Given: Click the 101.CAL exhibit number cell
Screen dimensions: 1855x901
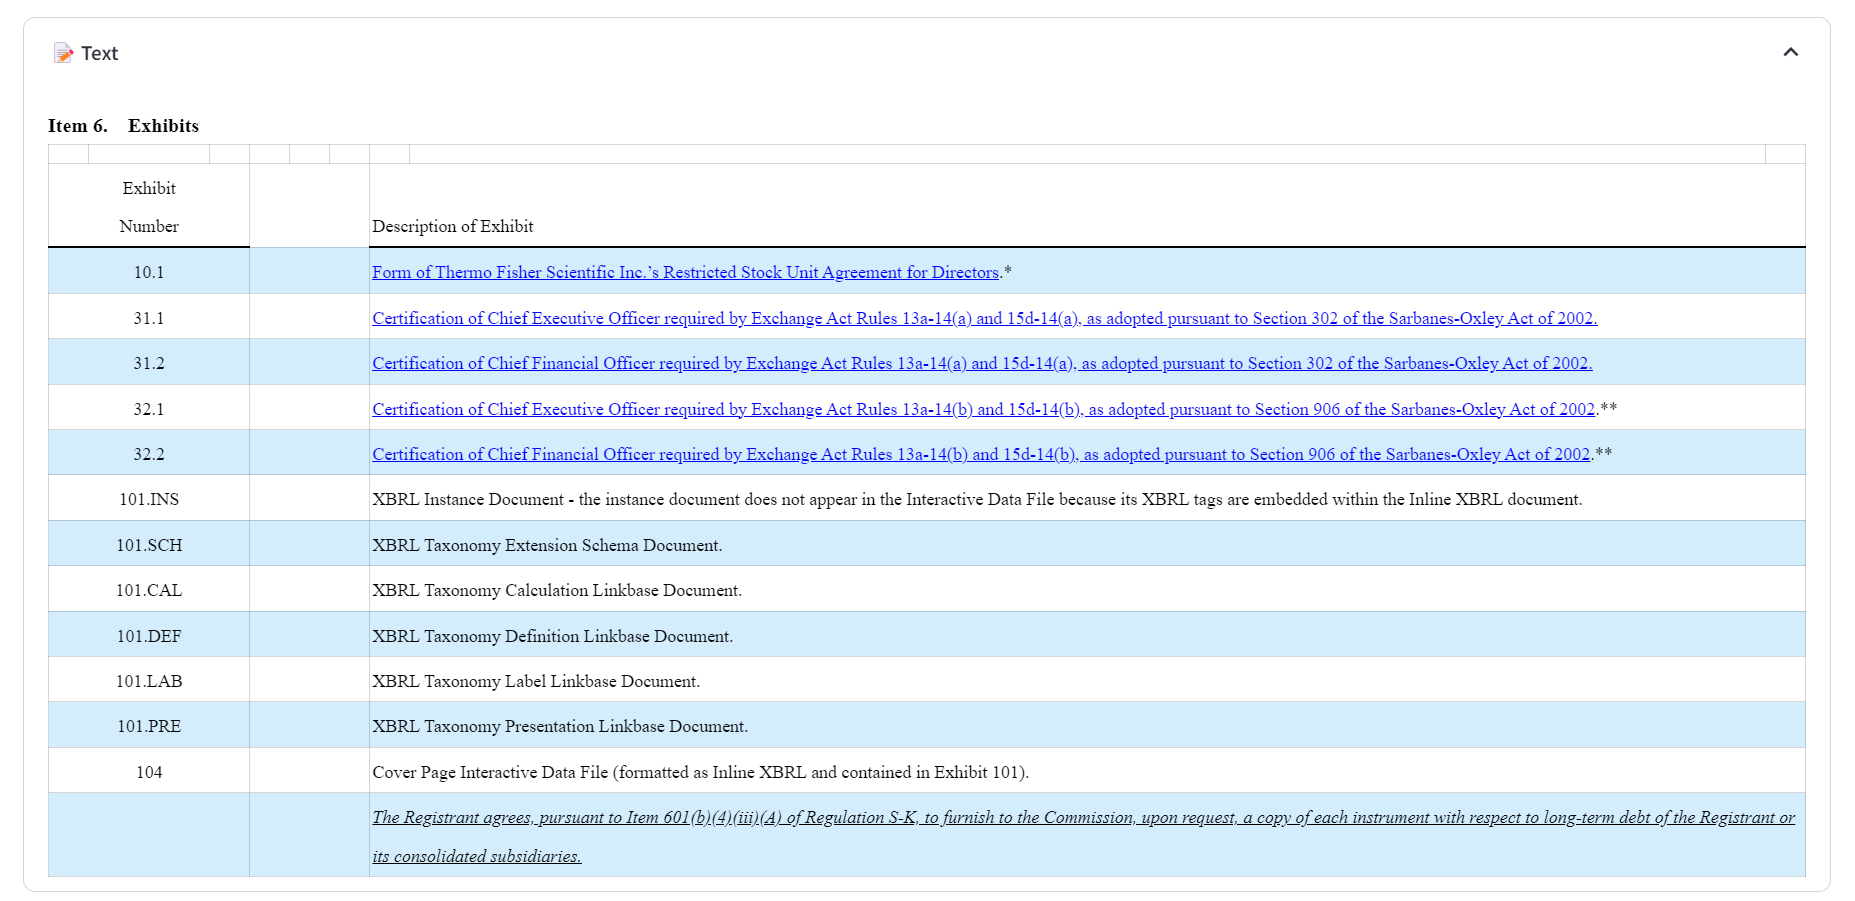Looking at the screenshot, I should (149, 589).
